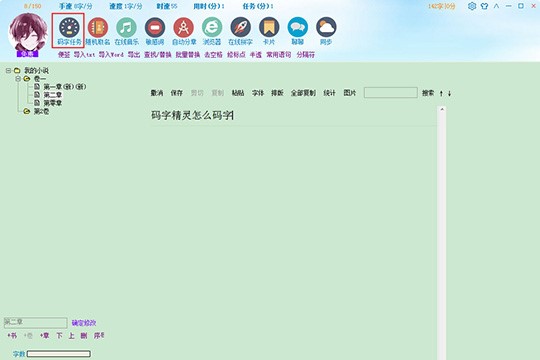Open the 卡片 bookmark icon

click(269, 28)
